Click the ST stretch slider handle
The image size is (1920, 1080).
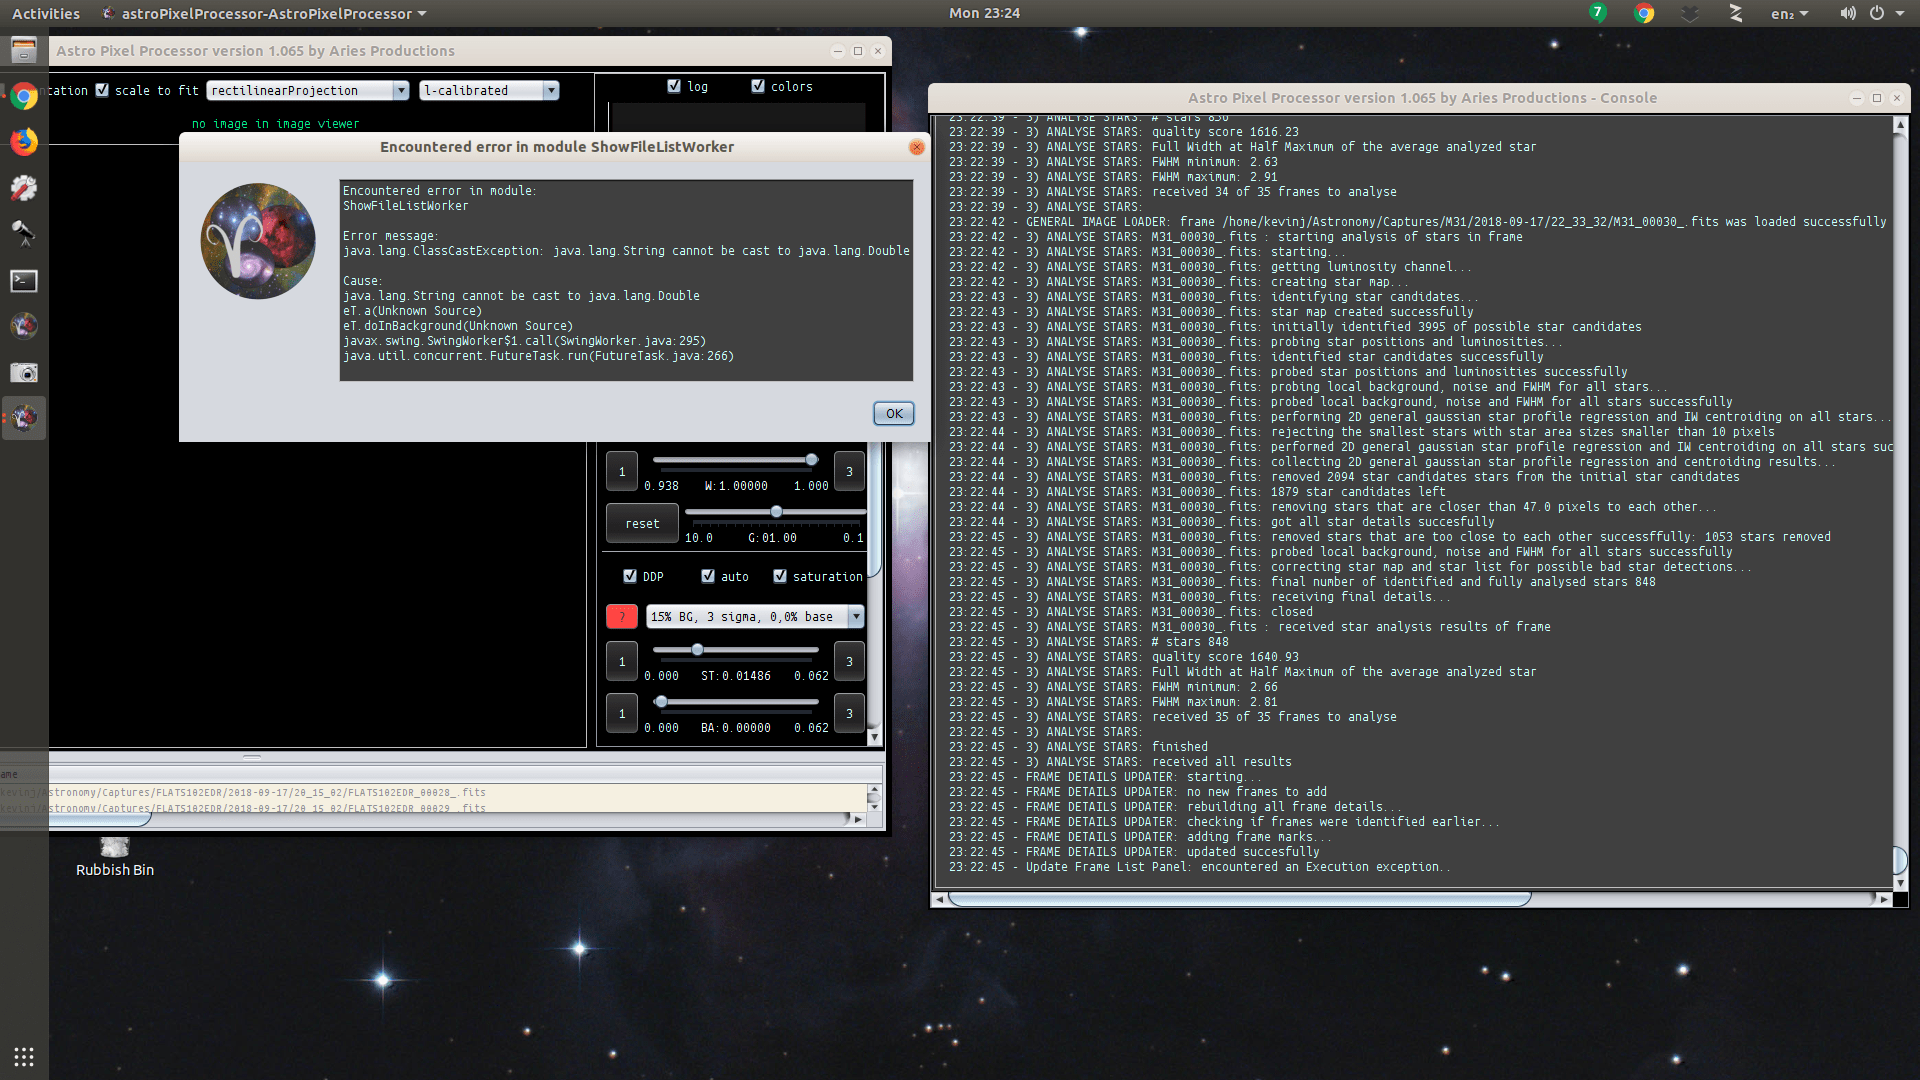(697, 650)
